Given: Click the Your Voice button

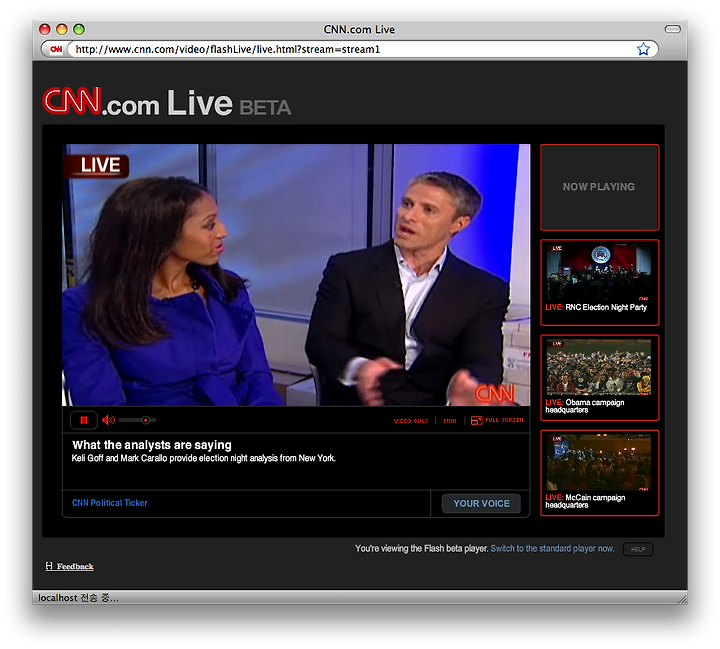Looking at the screenshot, I should tap(481, 503).
